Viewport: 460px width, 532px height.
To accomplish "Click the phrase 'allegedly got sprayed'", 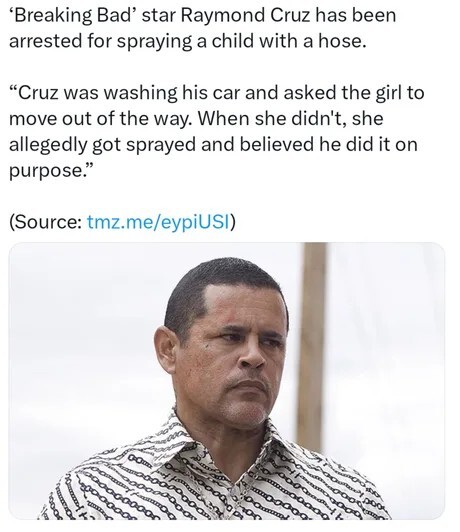I will [102, 145].
